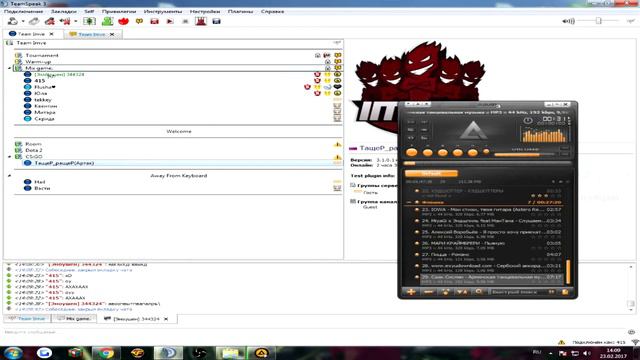The height and width of the screenshot is (360, 640).
Task: Select the Tournament channel
Action: click(42, 55)
